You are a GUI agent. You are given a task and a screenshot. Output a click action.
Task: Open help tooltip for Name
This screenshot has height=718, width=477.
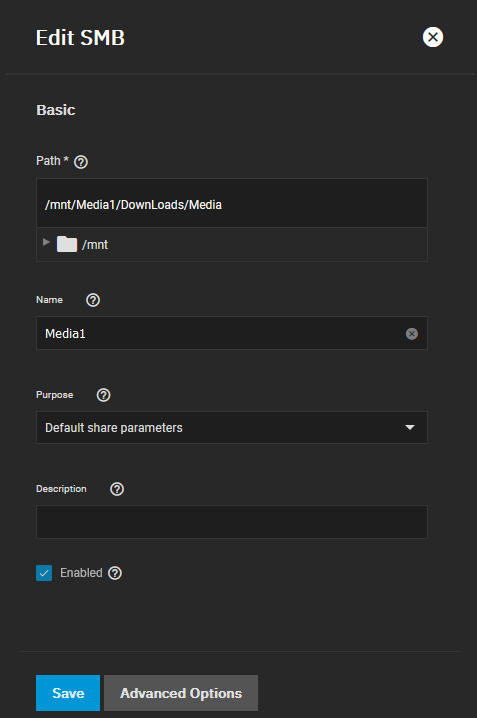tap(93, 300)
